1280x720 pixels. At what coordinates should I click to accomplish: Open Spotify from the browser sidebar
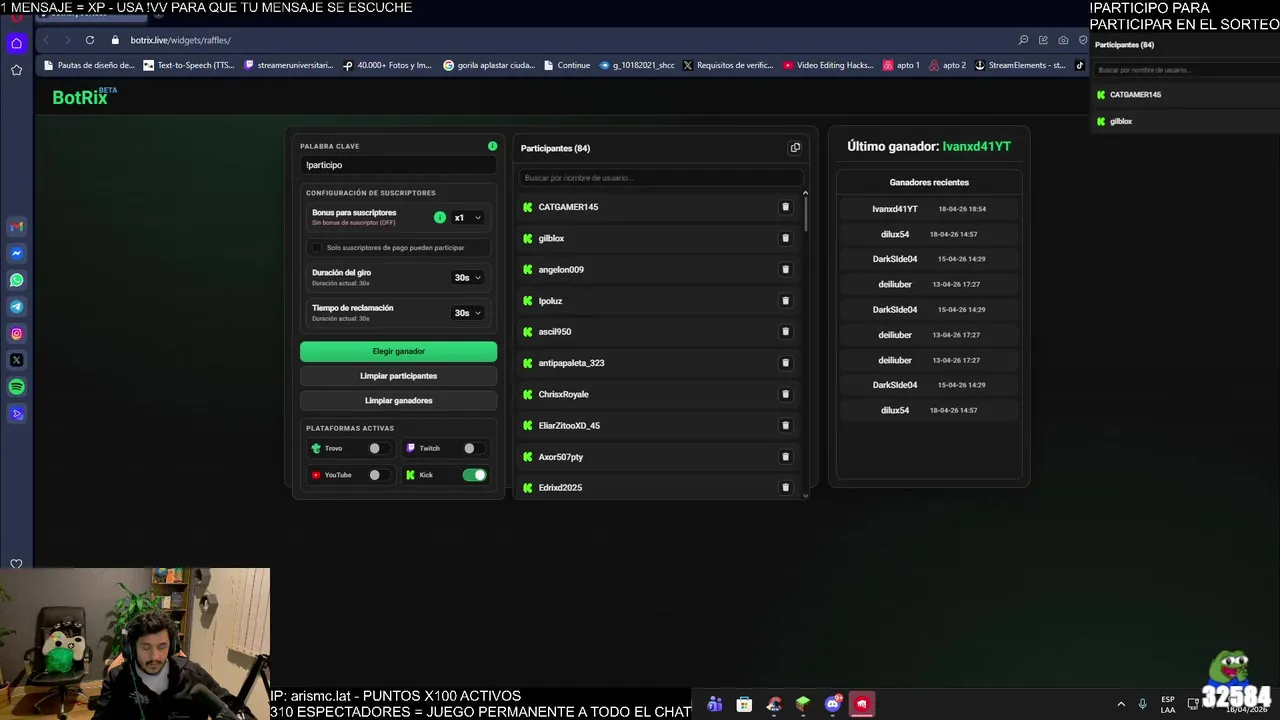coord(16,387)
